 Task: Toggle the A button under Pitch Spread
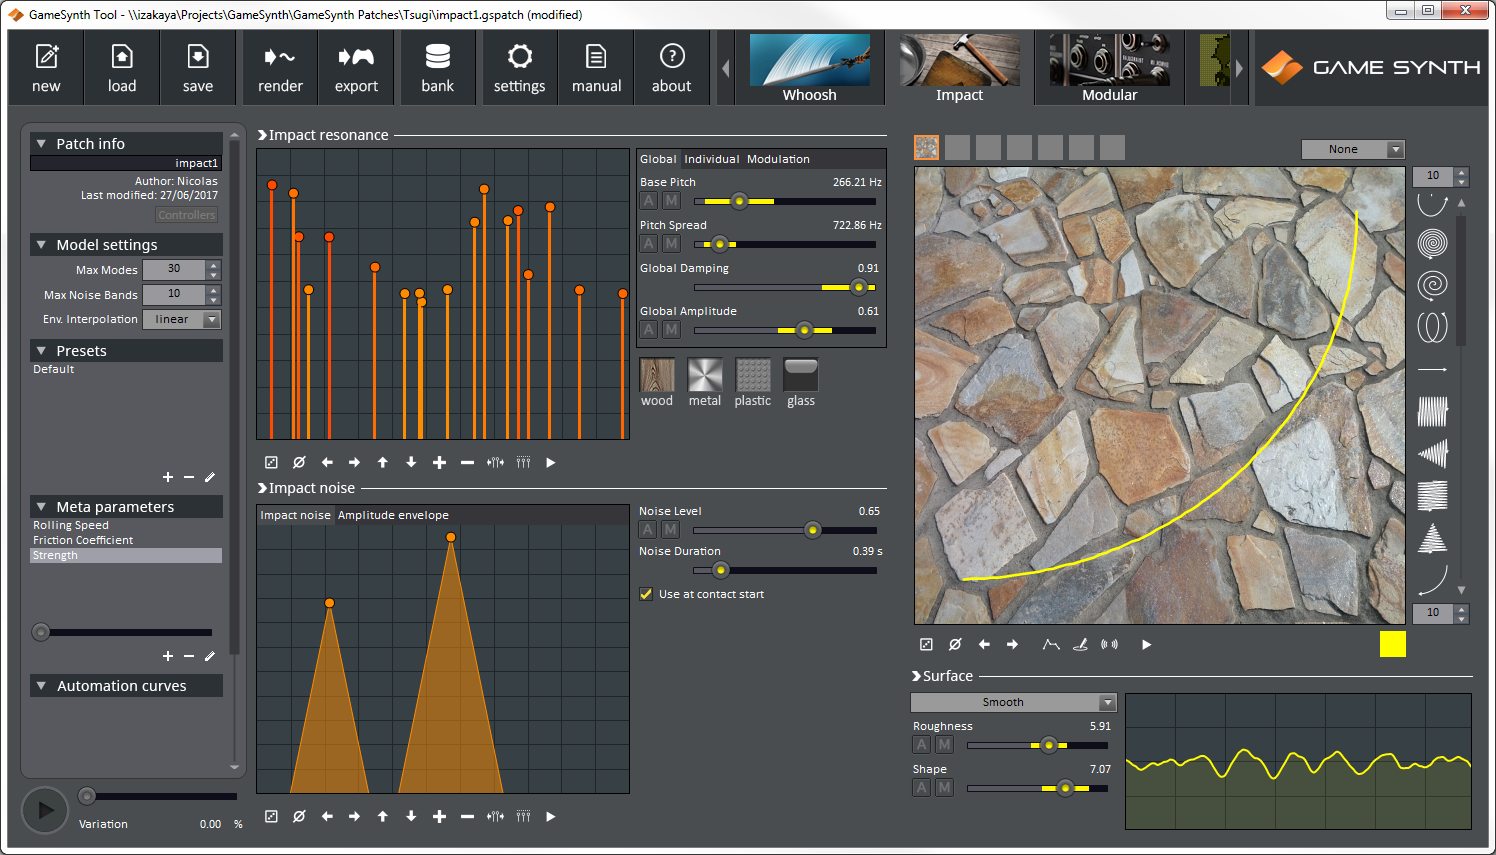click(x=649, y=244)
